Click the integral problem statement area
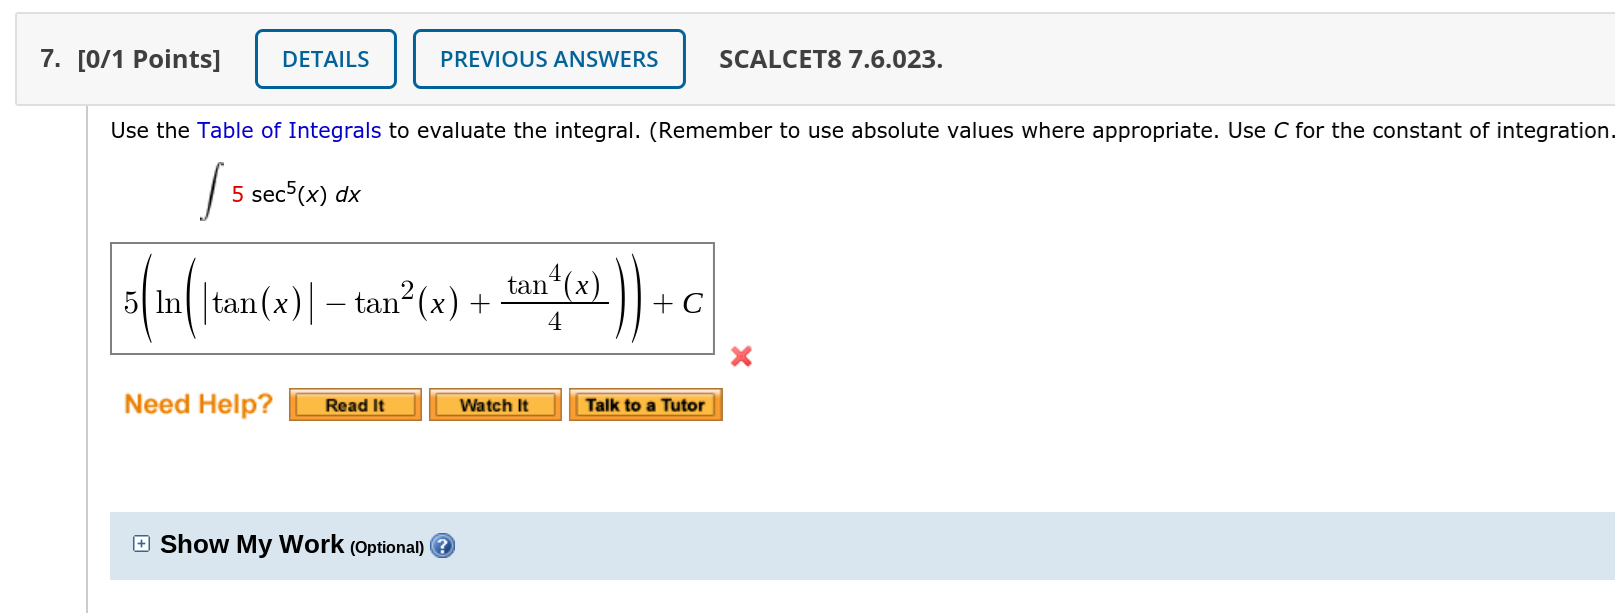The height and width of the screenshot is (613, 1615). click(x=283, y=190)
